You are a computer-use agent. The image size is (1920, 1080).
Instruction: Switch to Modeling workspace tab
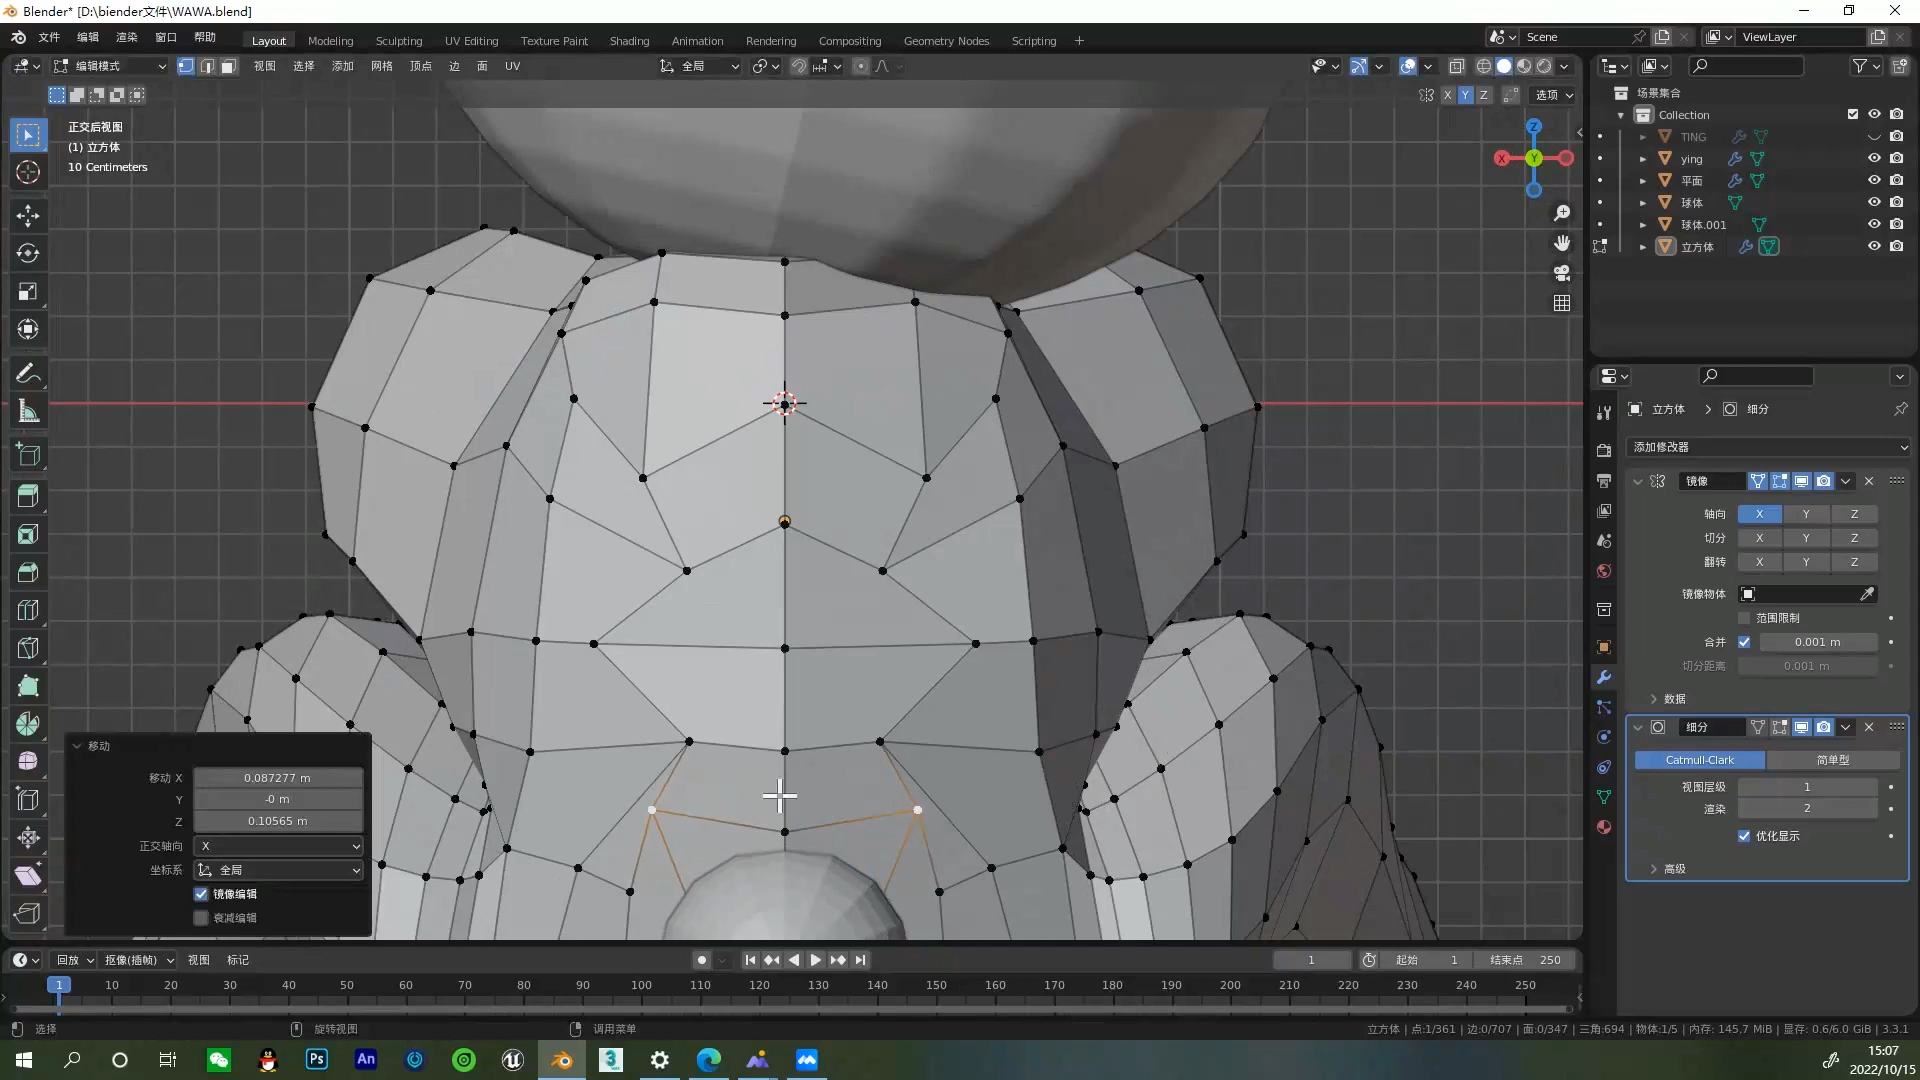tap(331, 41)
